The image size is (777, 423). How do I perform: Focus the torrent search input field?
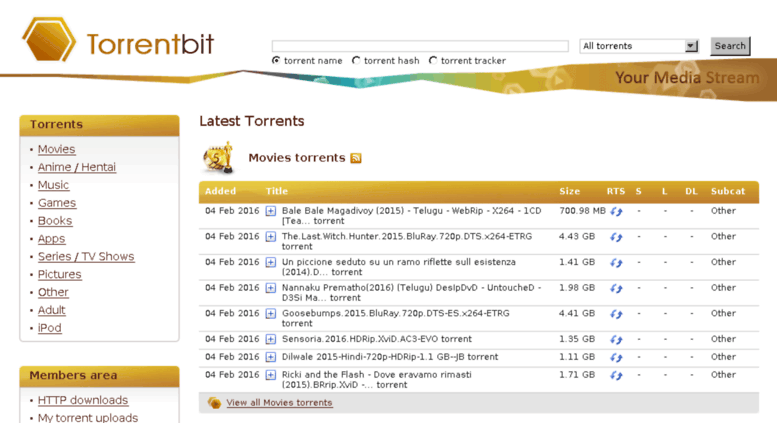420,46
